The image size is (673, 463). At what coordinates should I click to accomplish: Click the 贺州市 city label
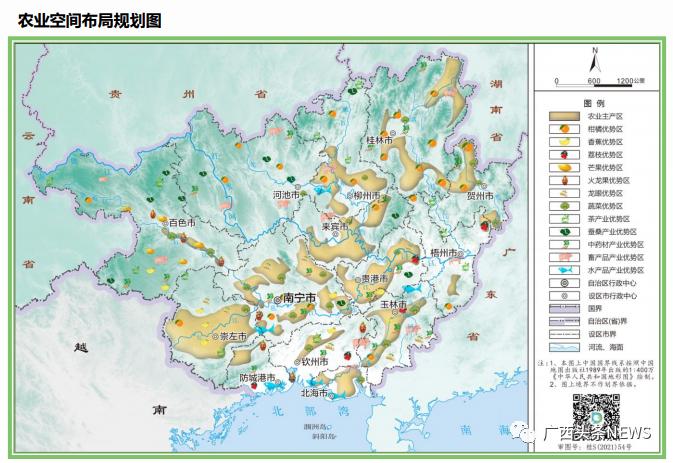click(x=480, y=196)
